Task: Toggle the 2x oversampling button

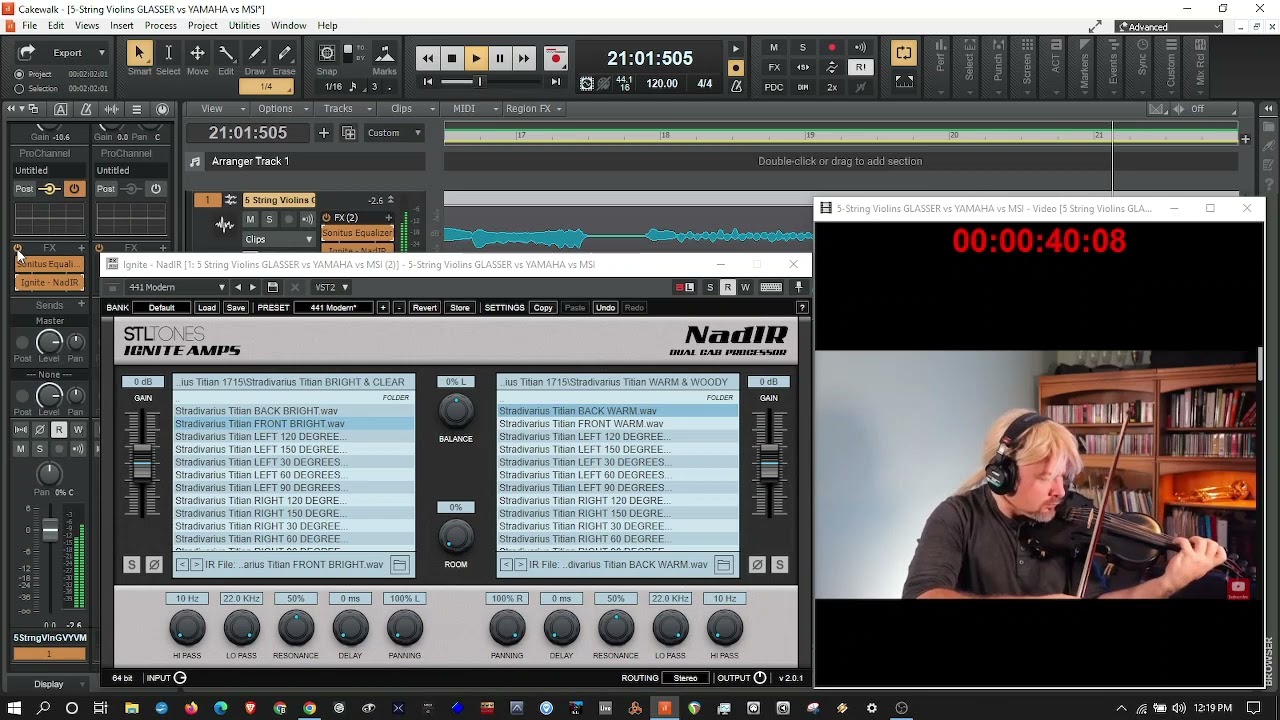Action: point(831,87)
